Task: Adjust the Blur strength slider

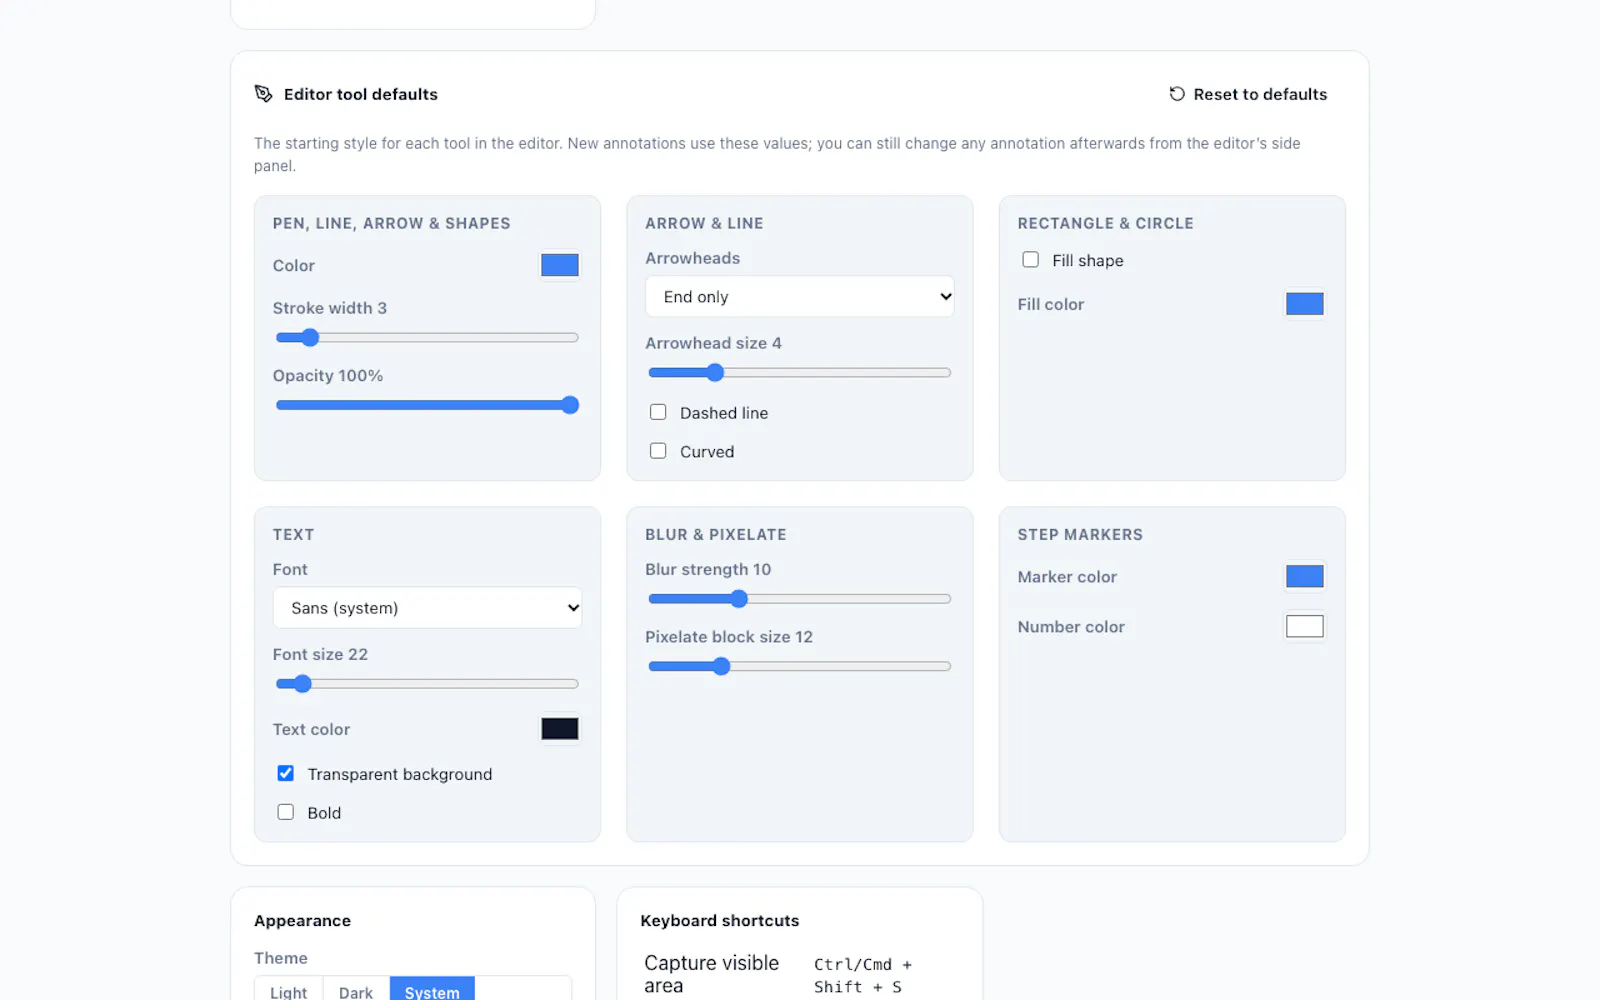Action: (x=800, y=599)
